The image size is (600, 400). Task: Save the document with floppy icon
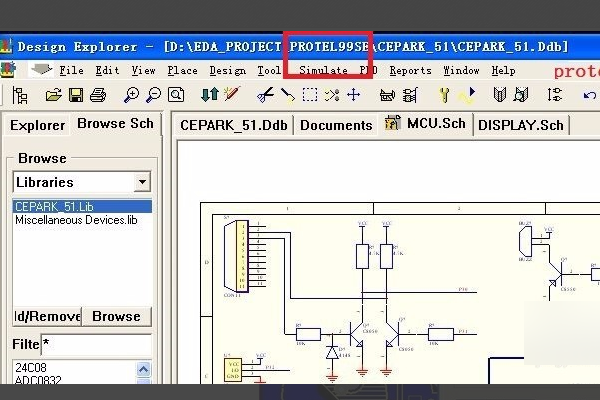(76, 95)
